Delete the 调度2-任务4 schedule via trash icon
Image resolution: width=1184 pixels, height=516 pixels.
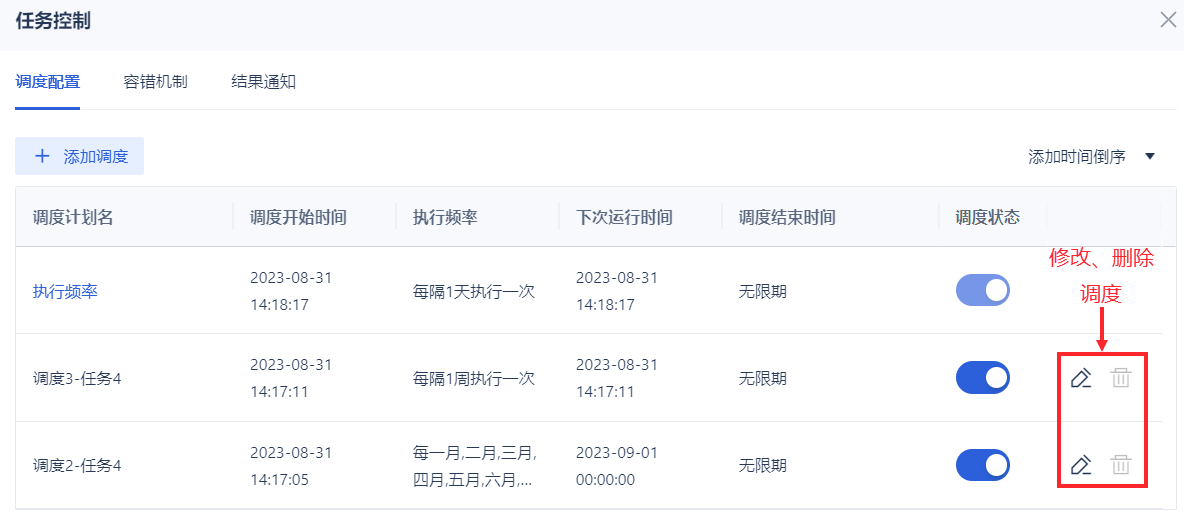point(1121,465)
